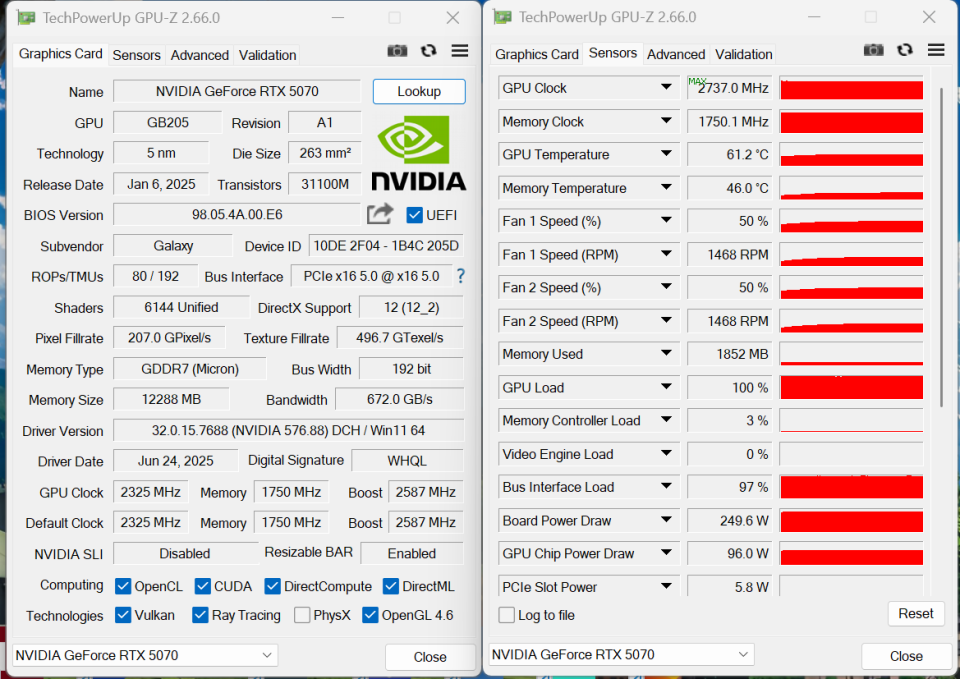Viewport: 960px width, 679px height.
Task: Click the GPU Clock red graph
Action: (851, 88)
